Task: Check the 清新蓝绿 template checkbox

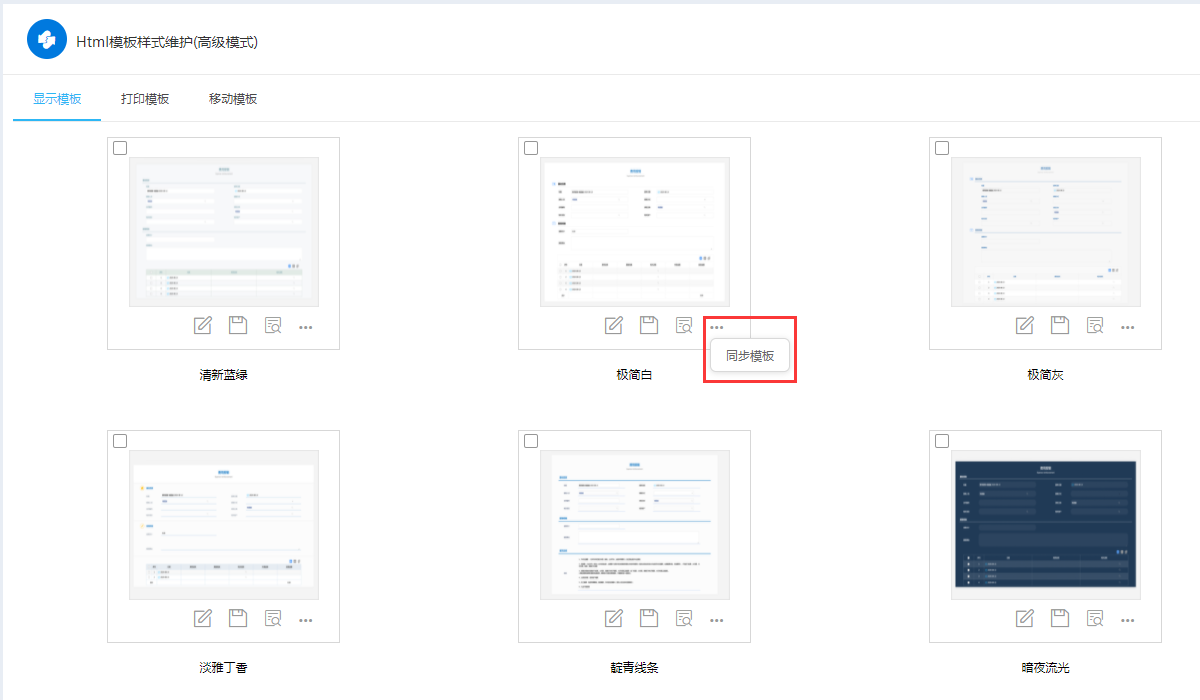Action: tap(120, 148)
